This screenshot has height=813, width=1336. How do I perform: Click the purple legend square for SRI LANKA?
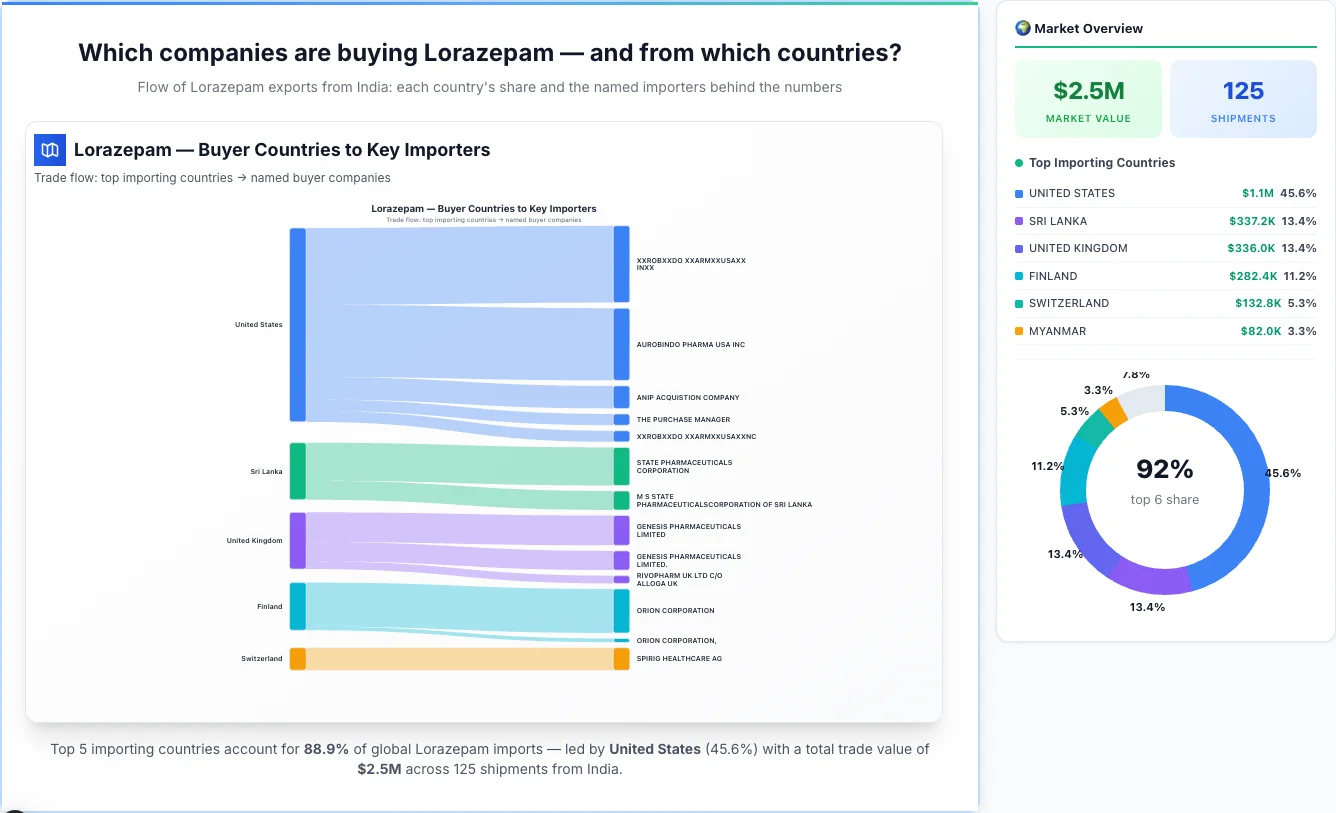click(x=1019, y=221)
